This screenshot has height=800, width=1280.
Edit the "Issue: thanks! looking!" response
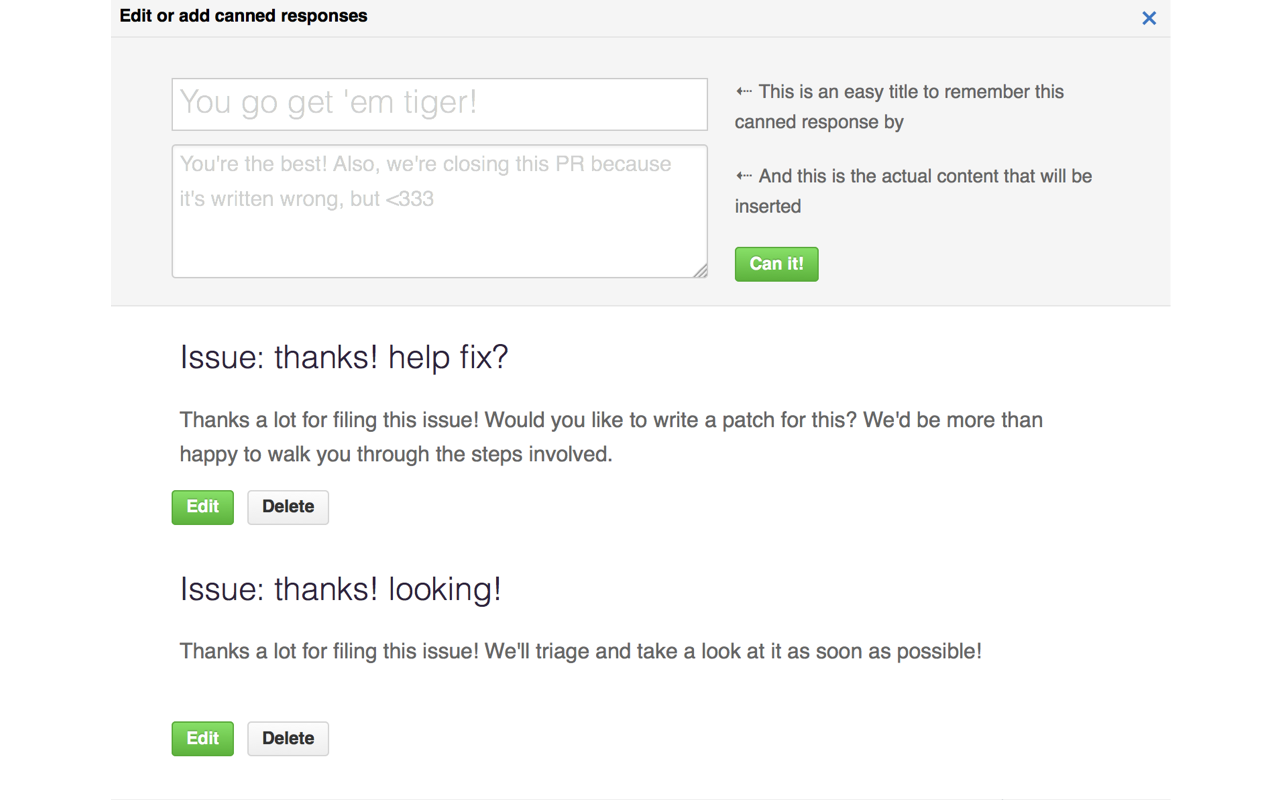click(x=202, y=738)
